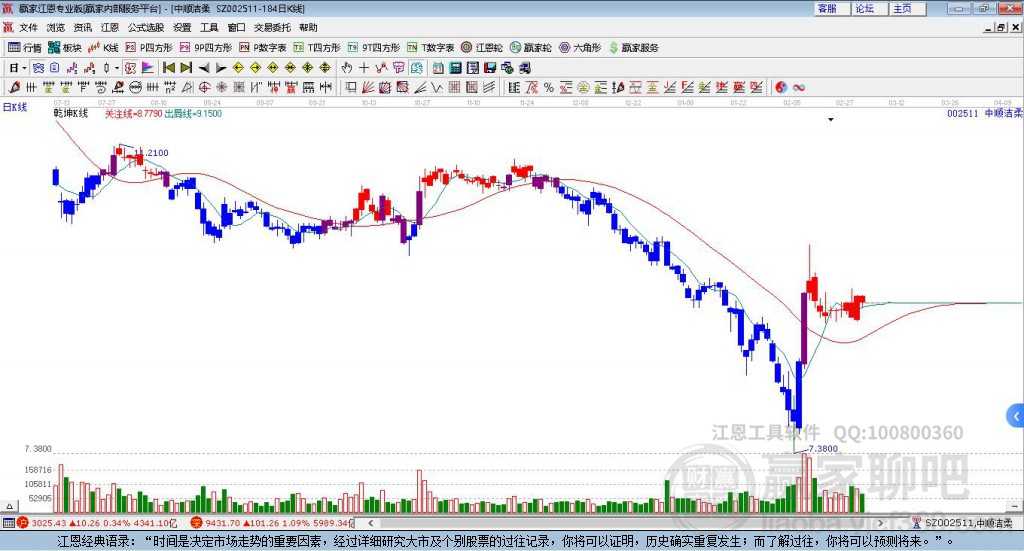Click the 论坛 forum button
This screenshot has width=1024, height=551.
(x=864, y=8)
